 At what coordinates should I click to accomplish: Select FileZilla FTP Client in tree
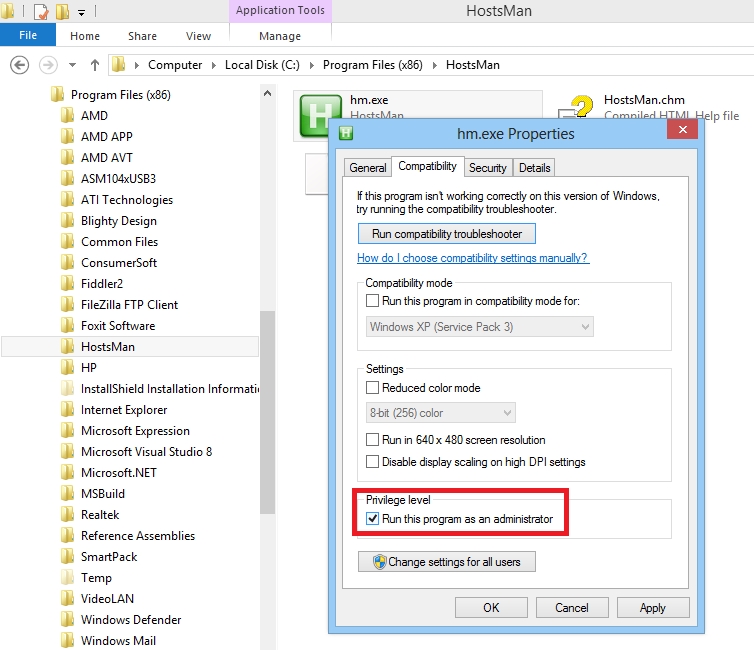pos(129,305)
